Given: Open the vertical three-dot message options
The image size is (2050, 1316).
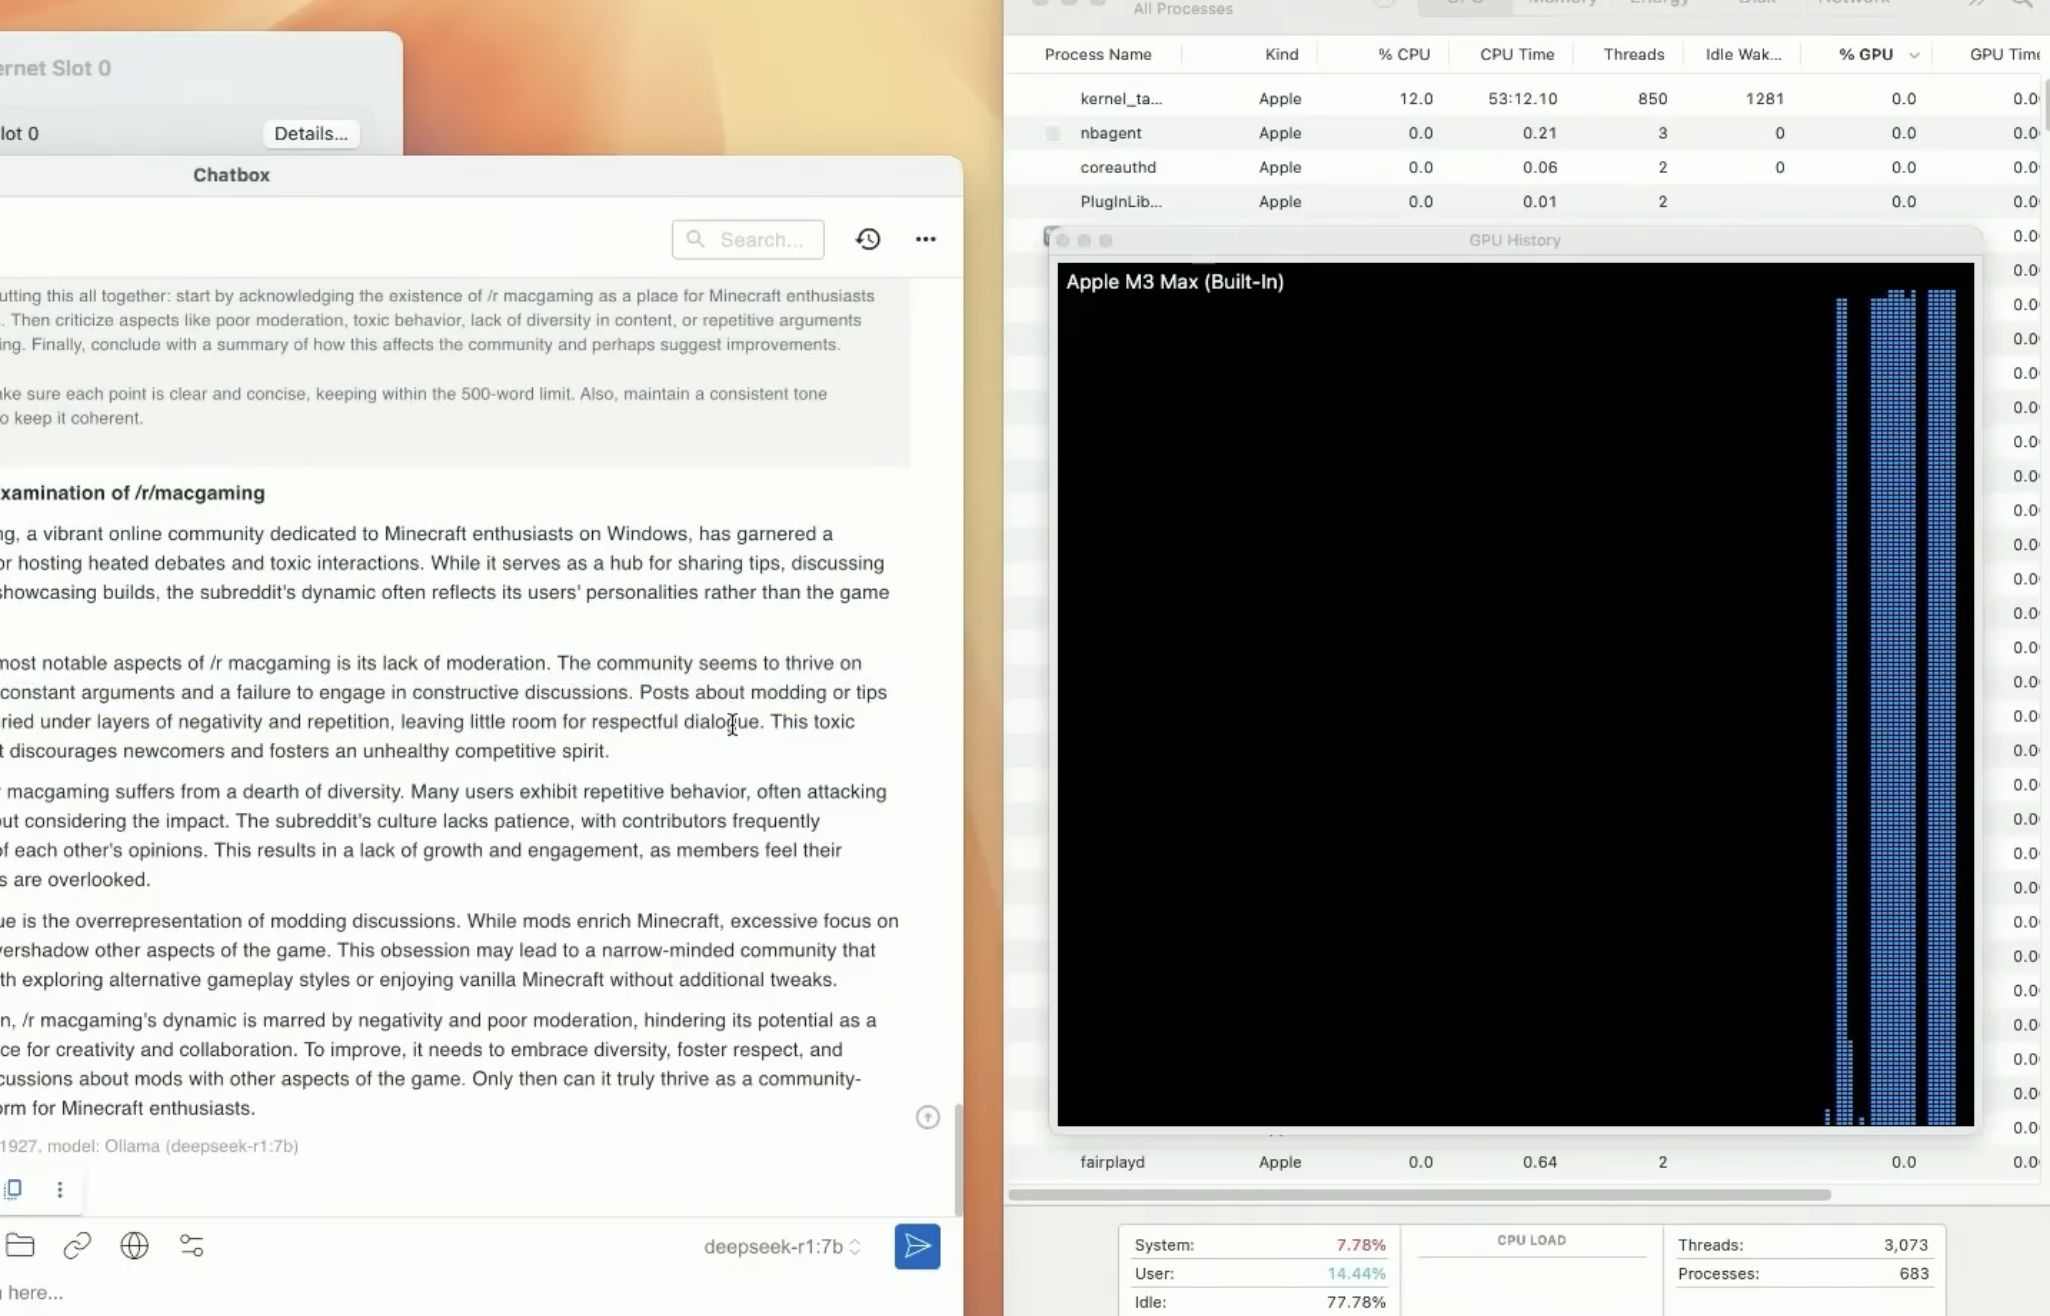Looking at the screenshot, I should pos(60,1189).
